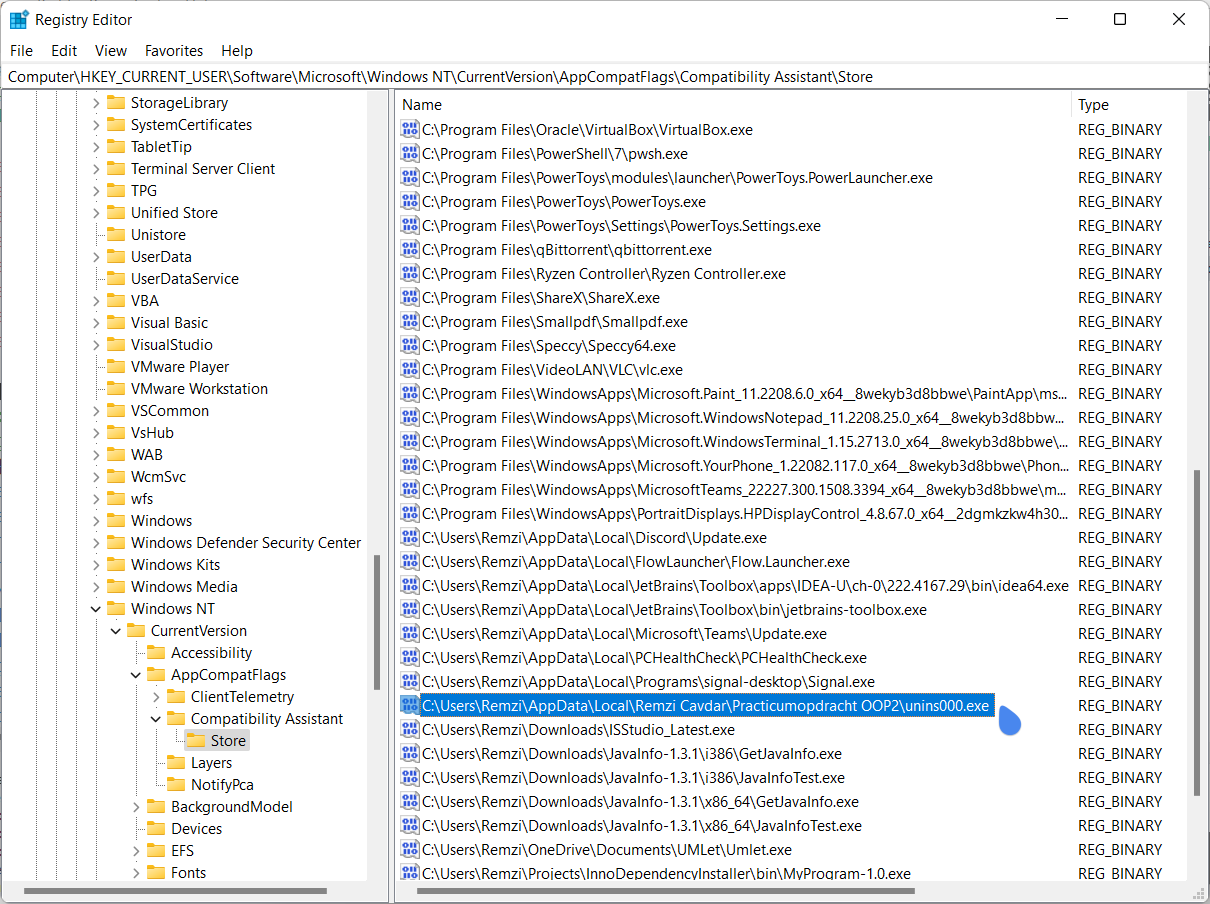Viewport: 1210px width, 904px height.
Task: Click binary icon of idea64.exe value
Action: [410, 586]
